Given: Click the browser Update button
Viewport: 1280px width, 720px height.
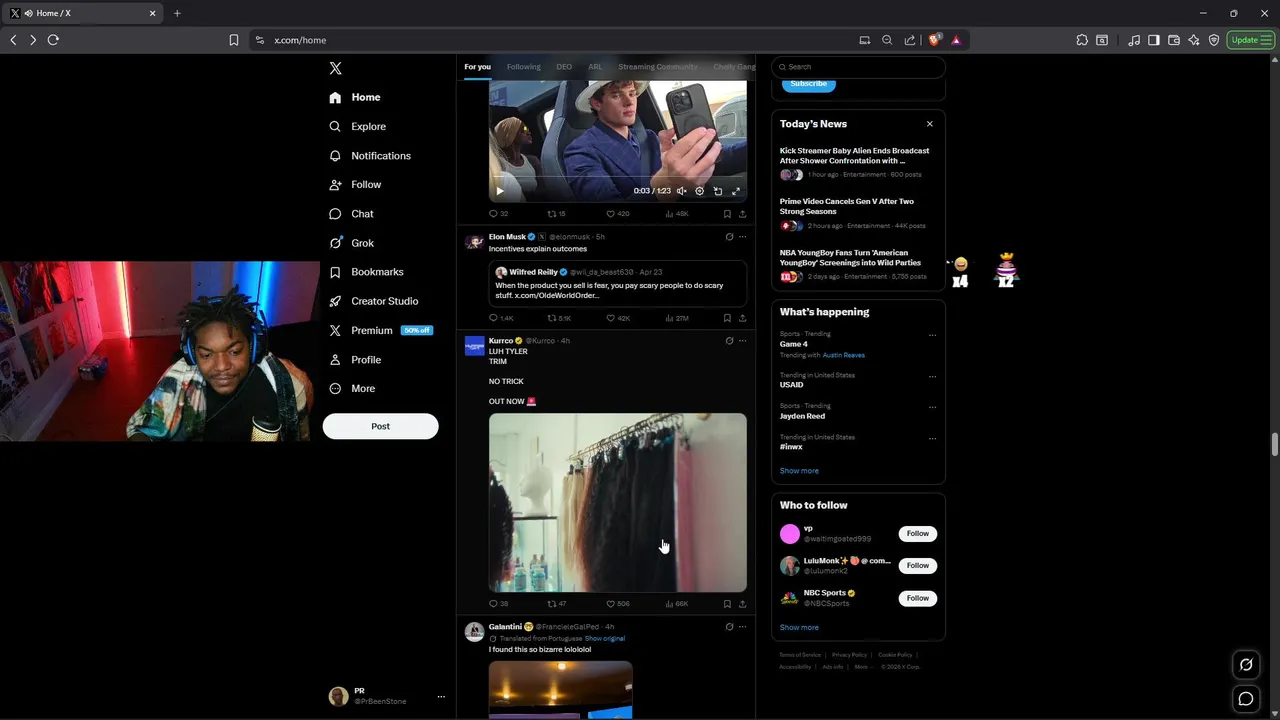Looking at the screenshot, I should (1249, 40).
